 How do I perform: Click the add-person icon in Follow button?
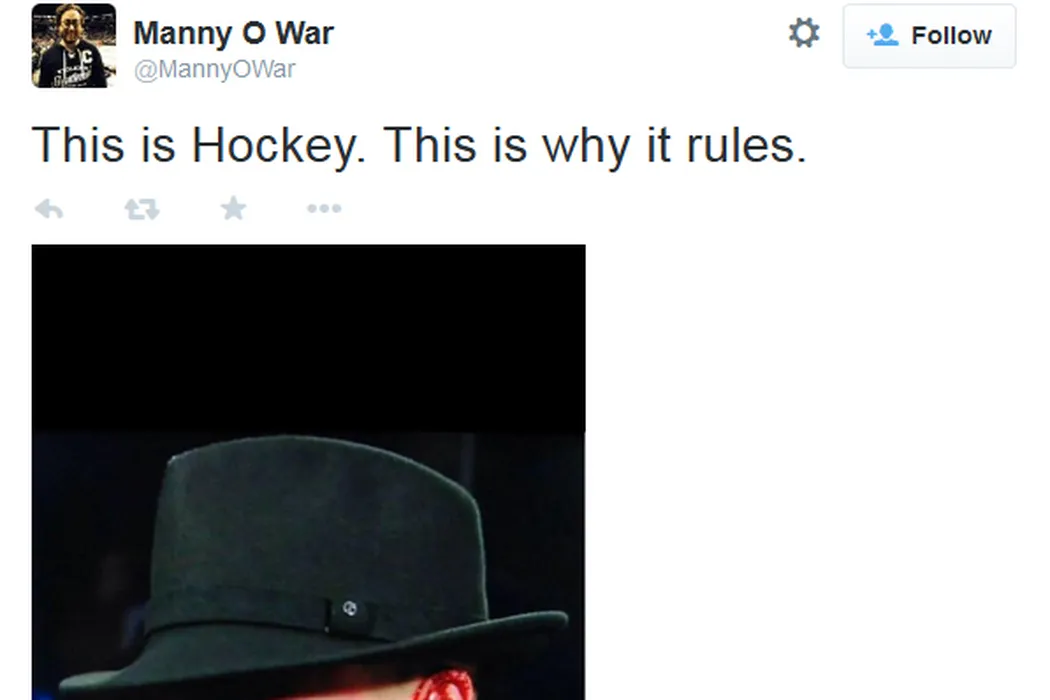click(x=881, y=36)
